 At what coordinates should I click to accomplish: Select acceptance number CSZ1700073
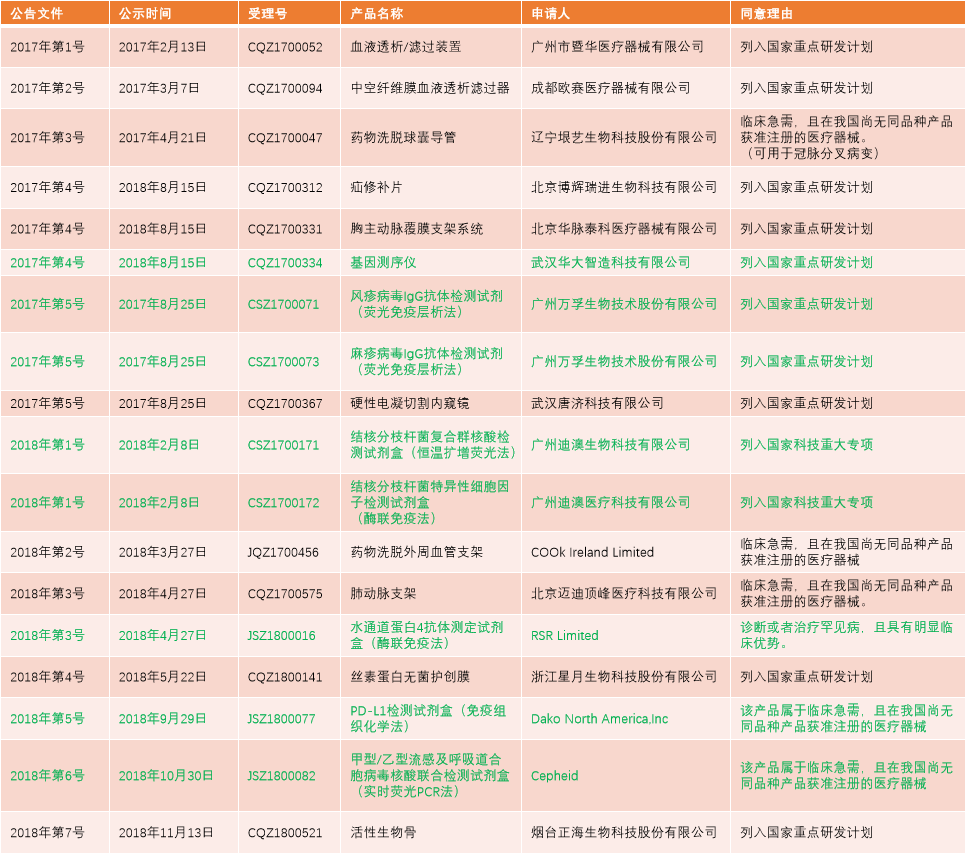(283, 361)
